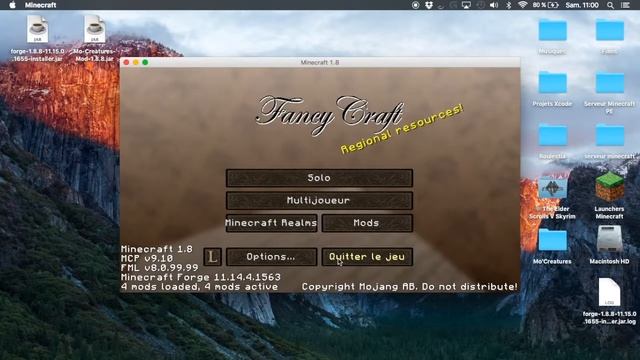Screen dimensions: 640x360
Task: Click the 'Copyright Mojang AB. Do not distribute!' text
Action: pyautogui.click(x=410, y=287)
